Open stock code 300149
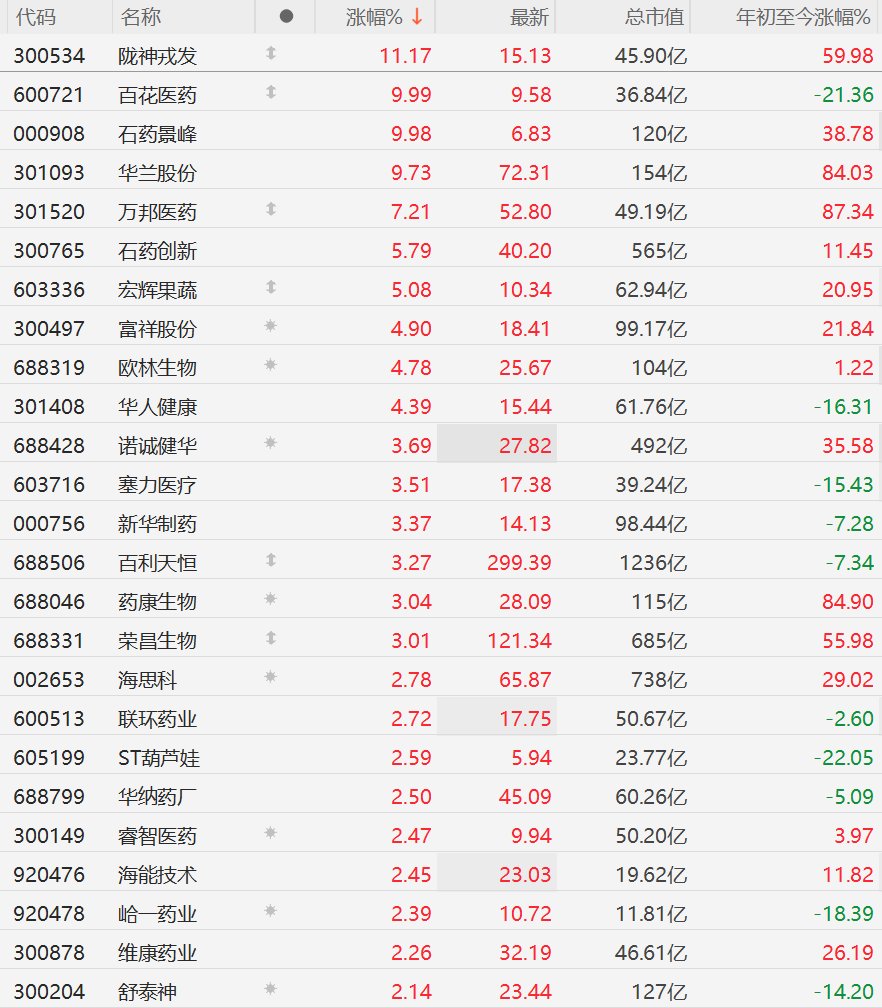The height and width of the screenshot is (1008, 882). [49, 836]
